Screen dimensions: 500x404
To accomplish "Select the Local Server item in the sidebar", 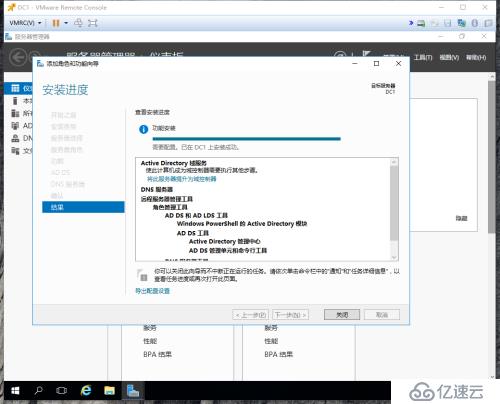I will pos(19,101).
